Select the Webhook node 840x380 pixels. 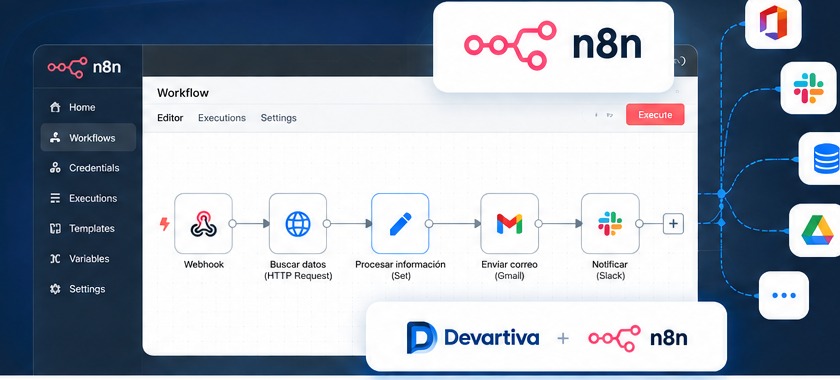(x=204, y=223)
